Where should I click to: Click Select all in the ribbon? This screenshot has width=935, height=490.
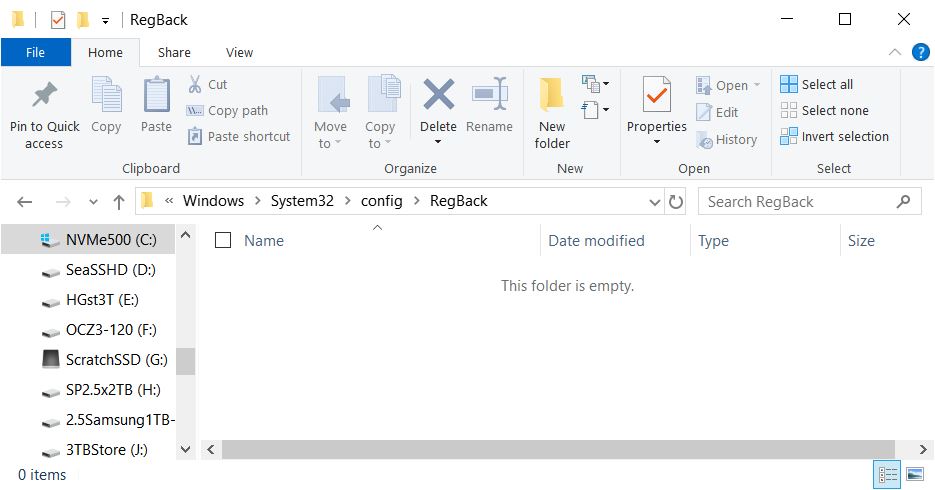[816, 84]
